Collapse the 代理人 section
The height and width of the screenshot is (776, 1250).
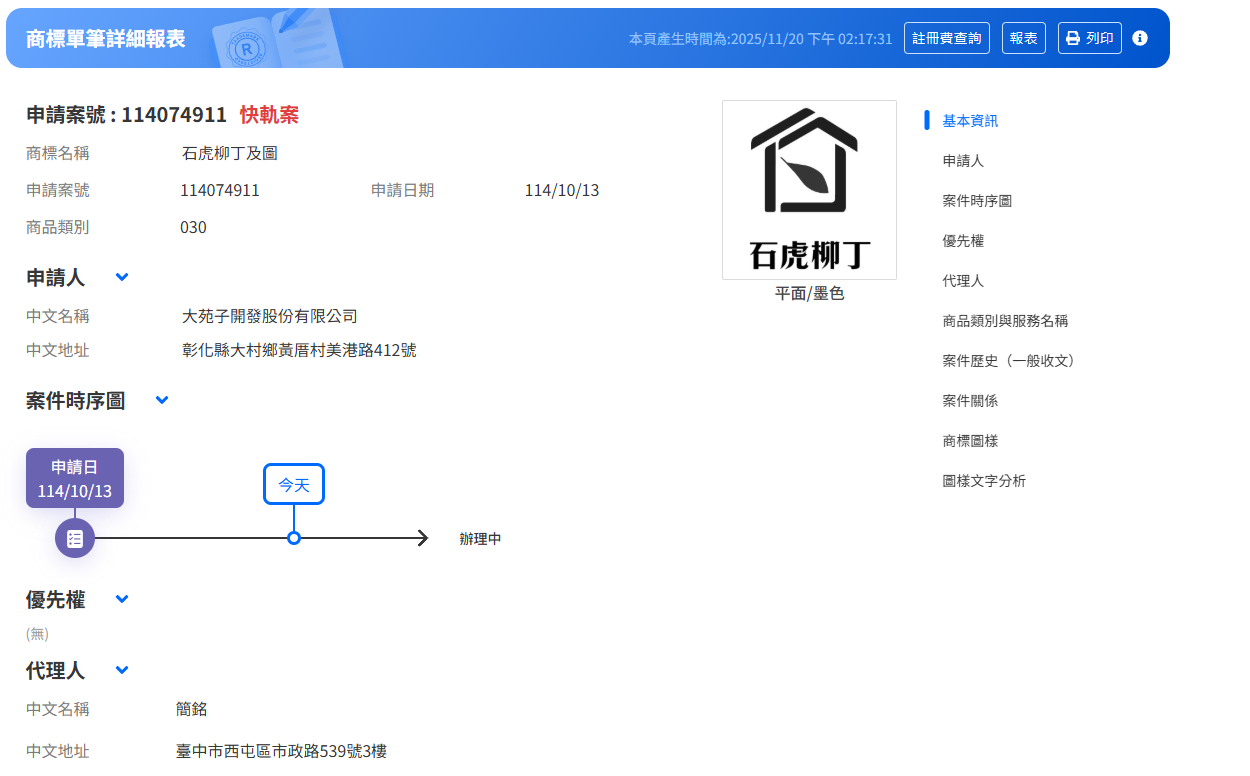pos(121,670)
